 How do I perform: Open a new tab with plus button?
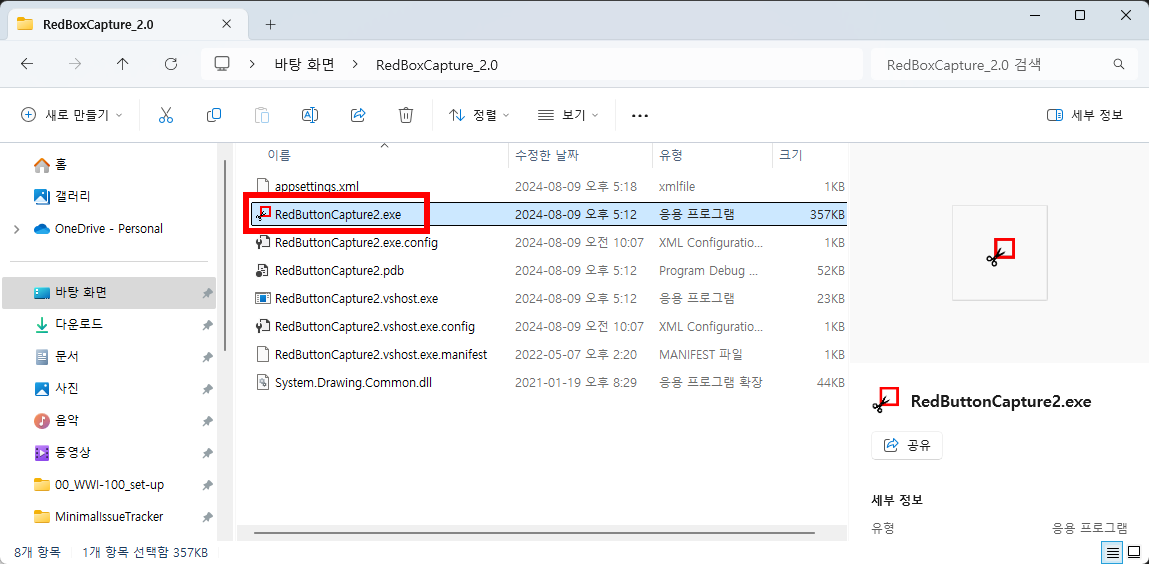point(270,24)
